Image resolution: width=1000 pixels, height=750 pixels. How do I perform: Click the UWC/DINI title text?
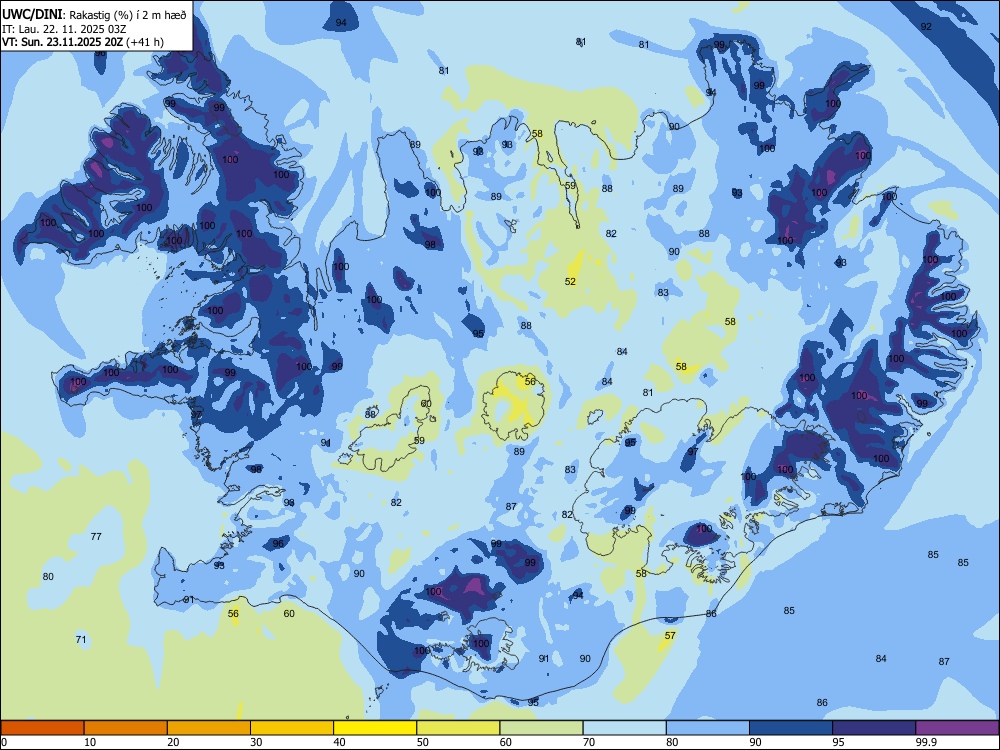pyautogui.click(x=32, y=15)
